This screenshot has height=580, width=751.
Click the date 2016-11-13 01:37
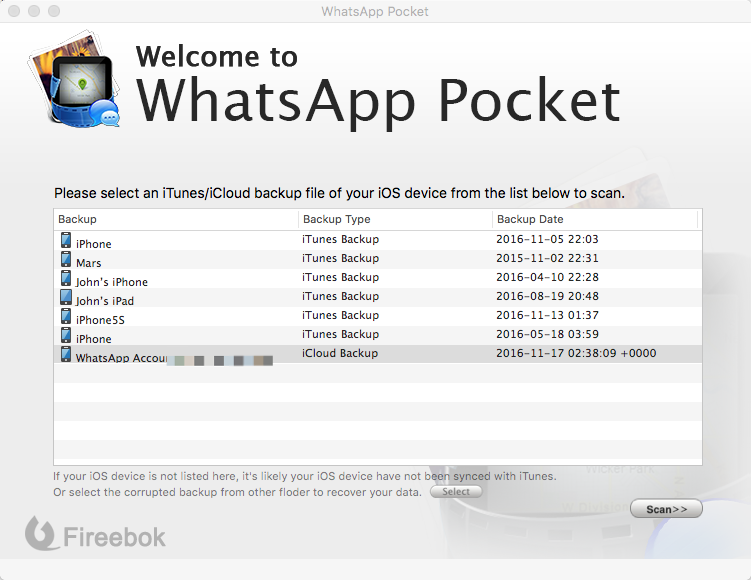point(547,315)
